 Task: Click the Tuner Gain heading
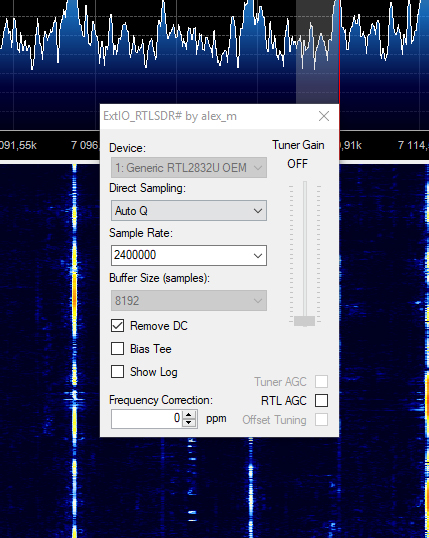pyautogui.click(x=298, y=145)
